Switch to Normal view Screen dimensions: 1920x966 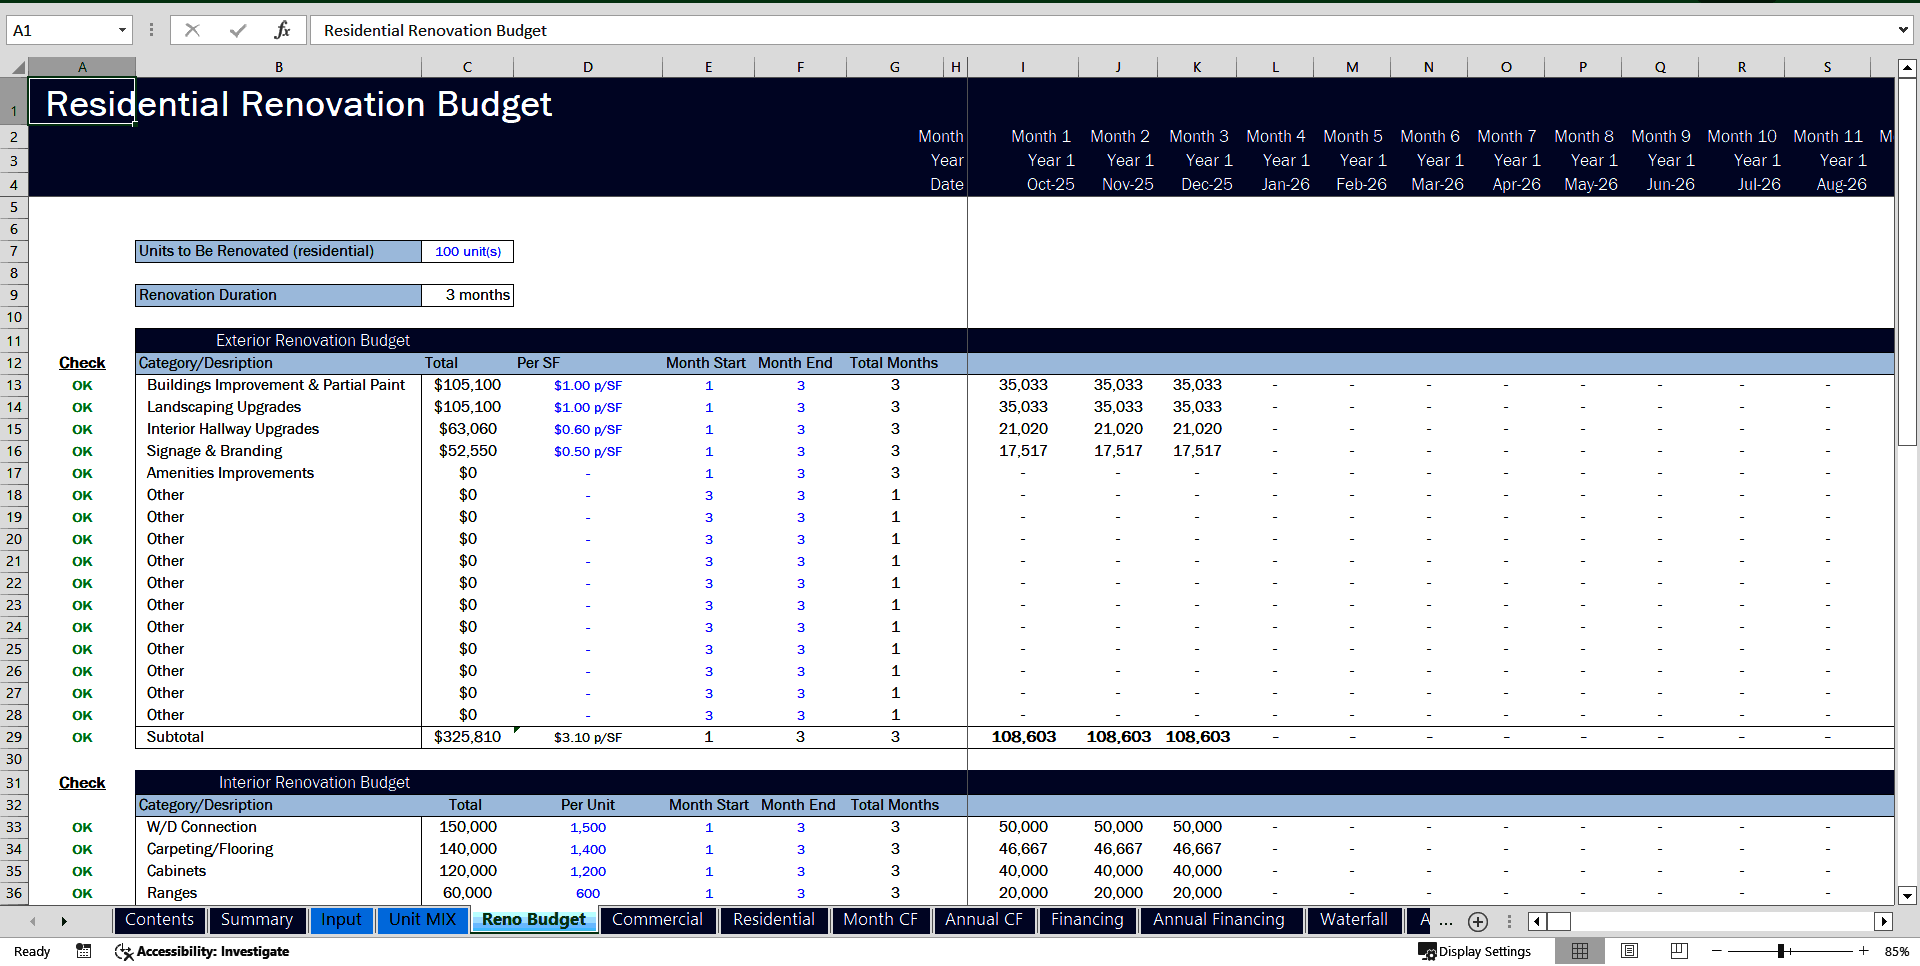tap(1580, 951)
